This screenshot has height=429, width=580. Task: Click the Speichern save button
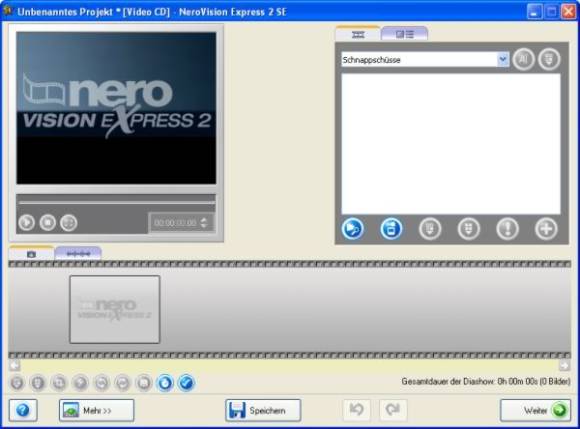263,410
